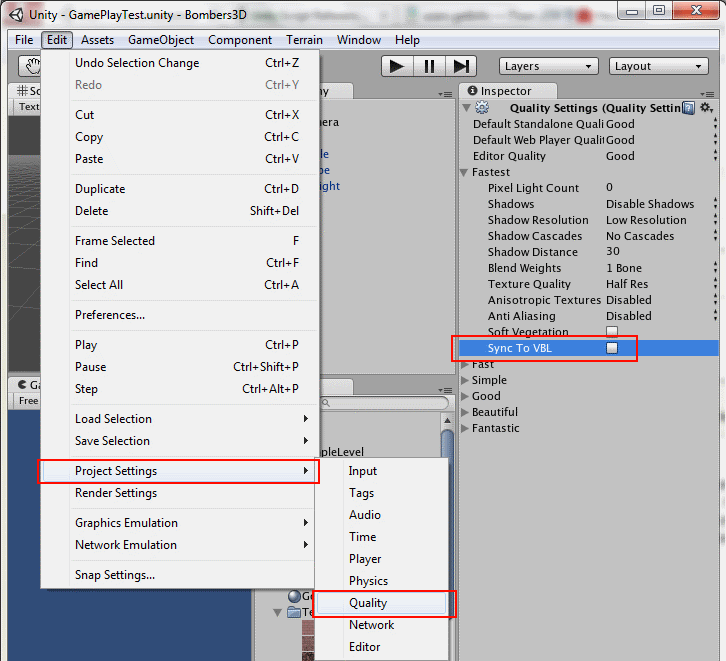The image size is (726, 661).
Task: Expand the Simple quality section
Action: (x=464, y=380)
